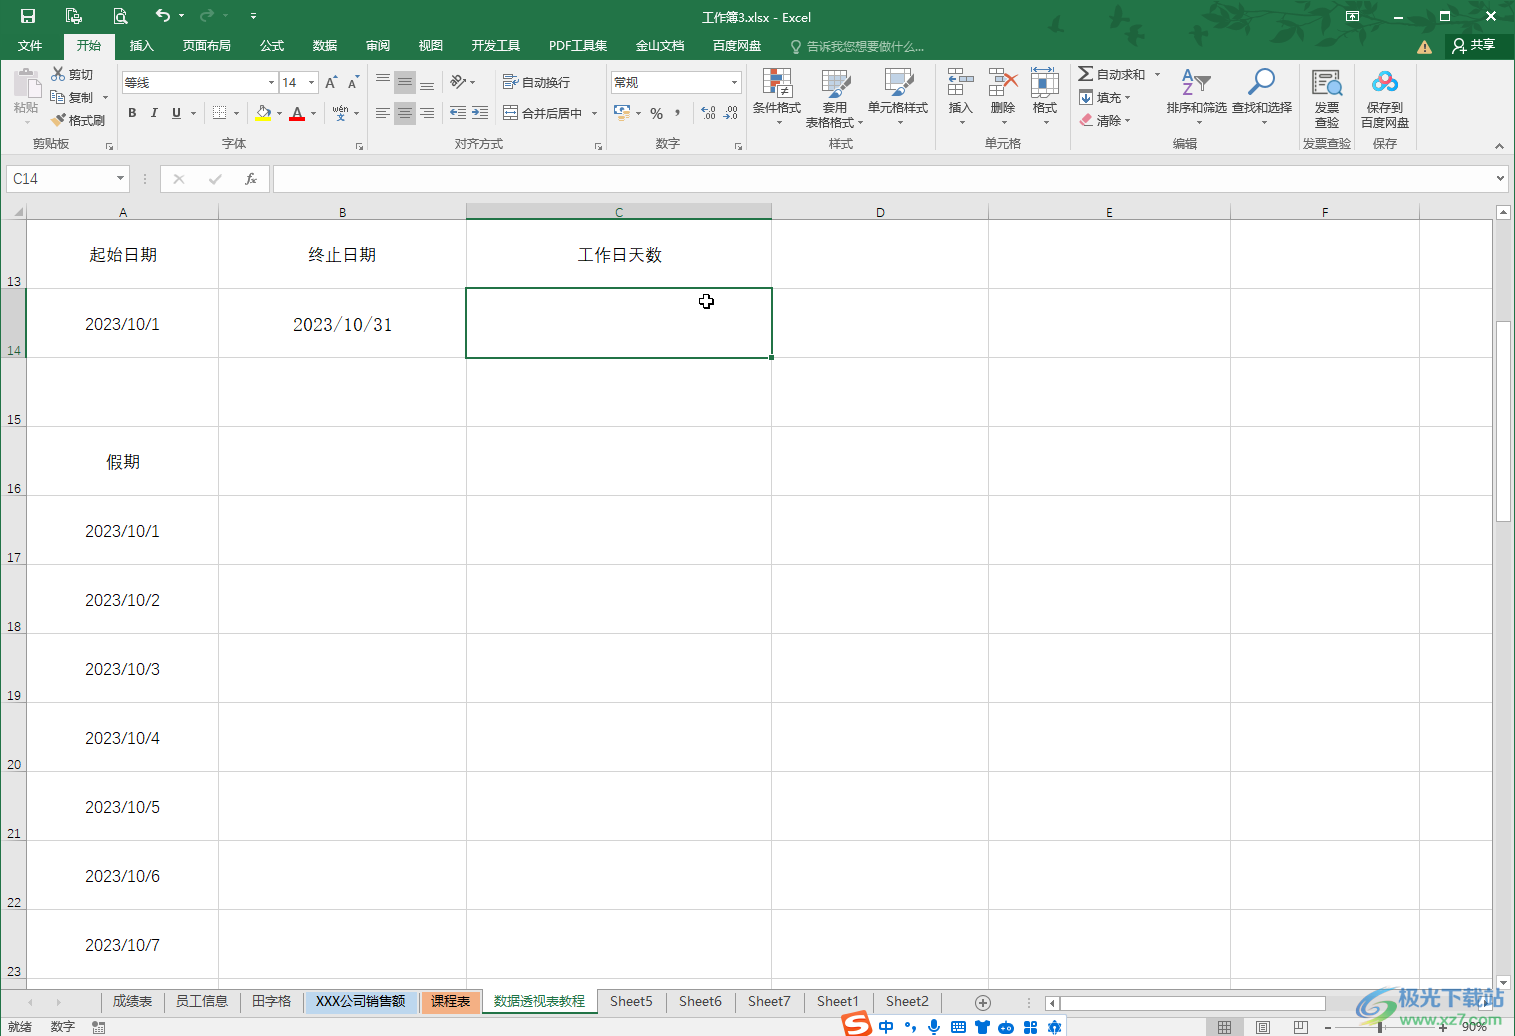Open the font size dropdown

click(x=312, y=82)
